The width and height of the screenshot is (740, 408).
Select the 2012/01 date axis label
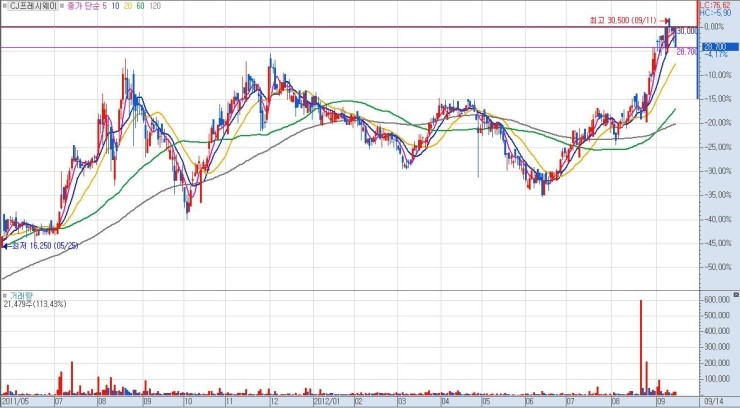[328, 401]
